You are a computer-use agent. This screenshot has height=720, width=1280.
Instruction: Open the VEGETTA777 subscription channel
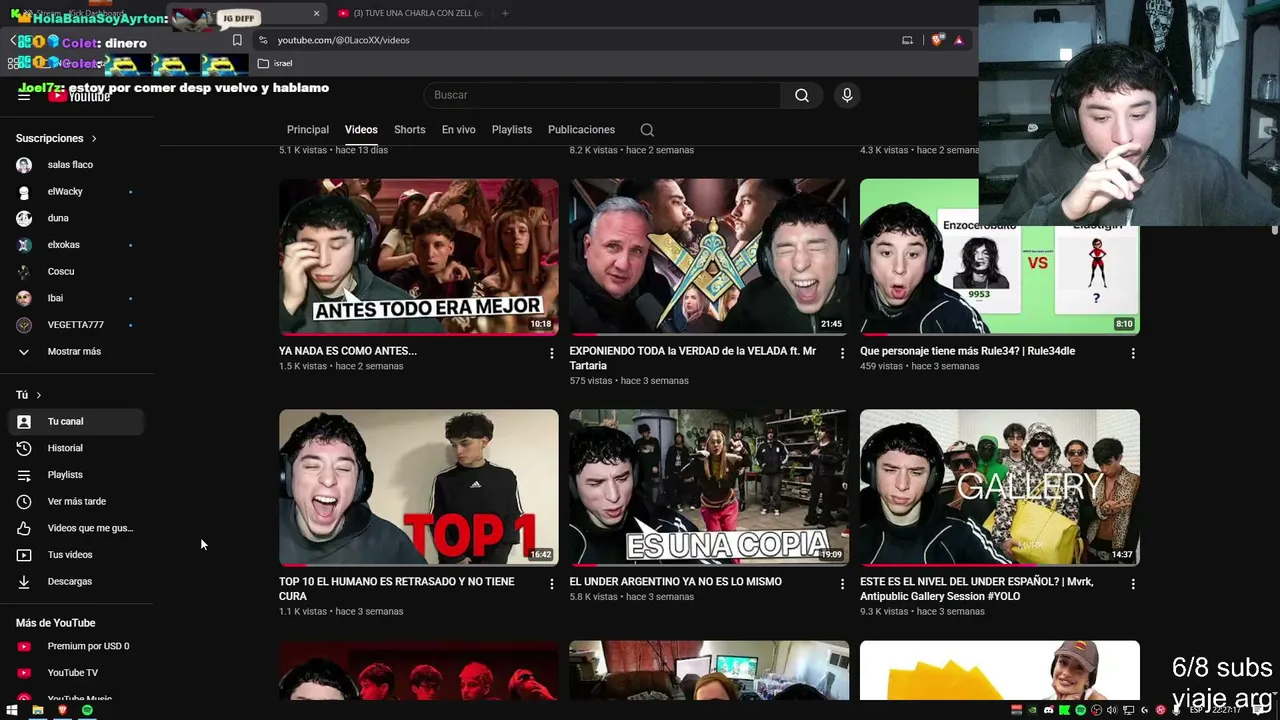(x=76, y=325)
